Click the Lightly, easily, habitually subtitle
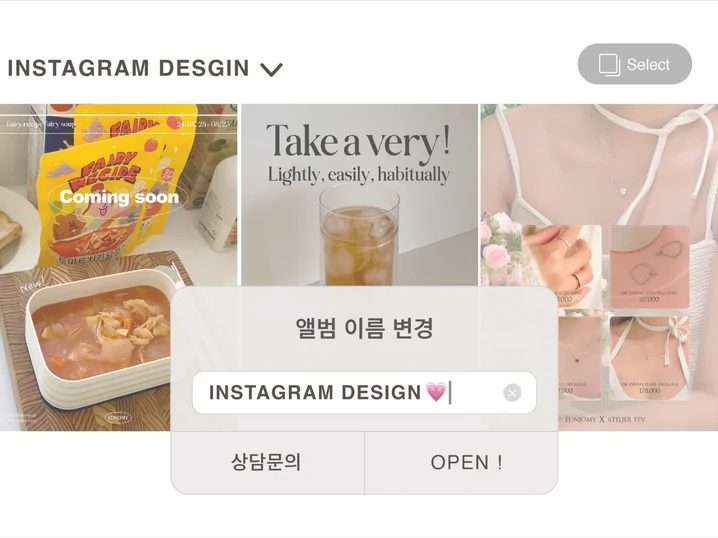 pyautogui.click(x=359, y=175)
